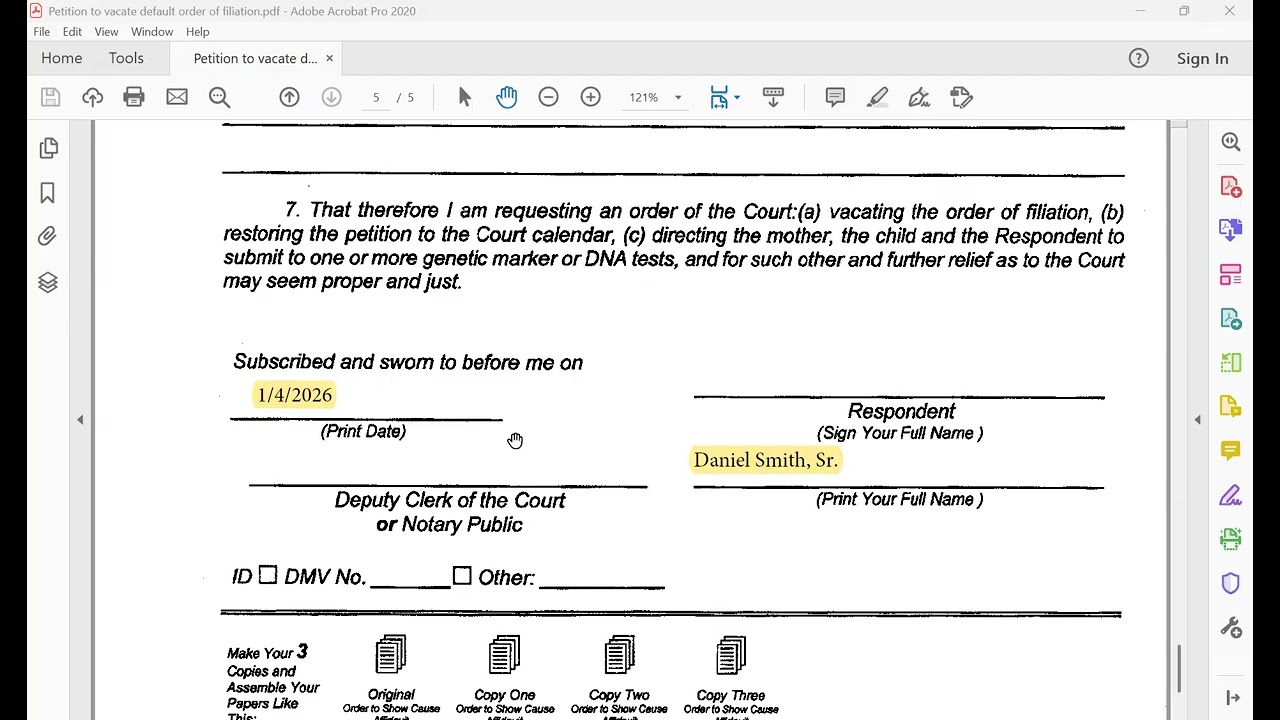Open yellow Comment tool in right pane

coord(1231,451)
